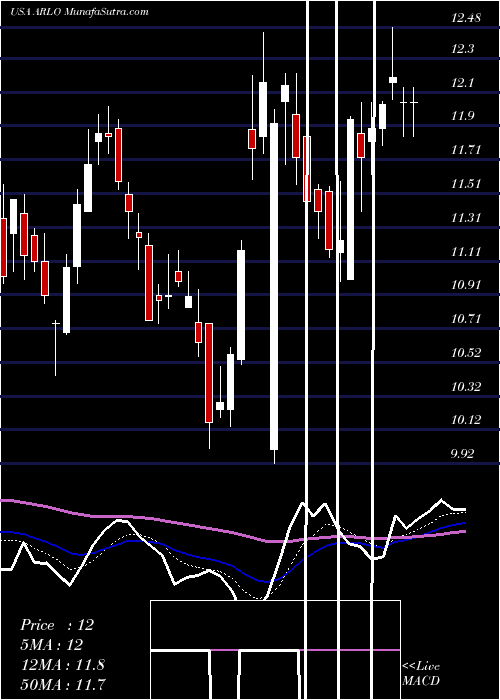Click the 'USA ARLO MunafaSutra.com' chart title

point(79,12)
